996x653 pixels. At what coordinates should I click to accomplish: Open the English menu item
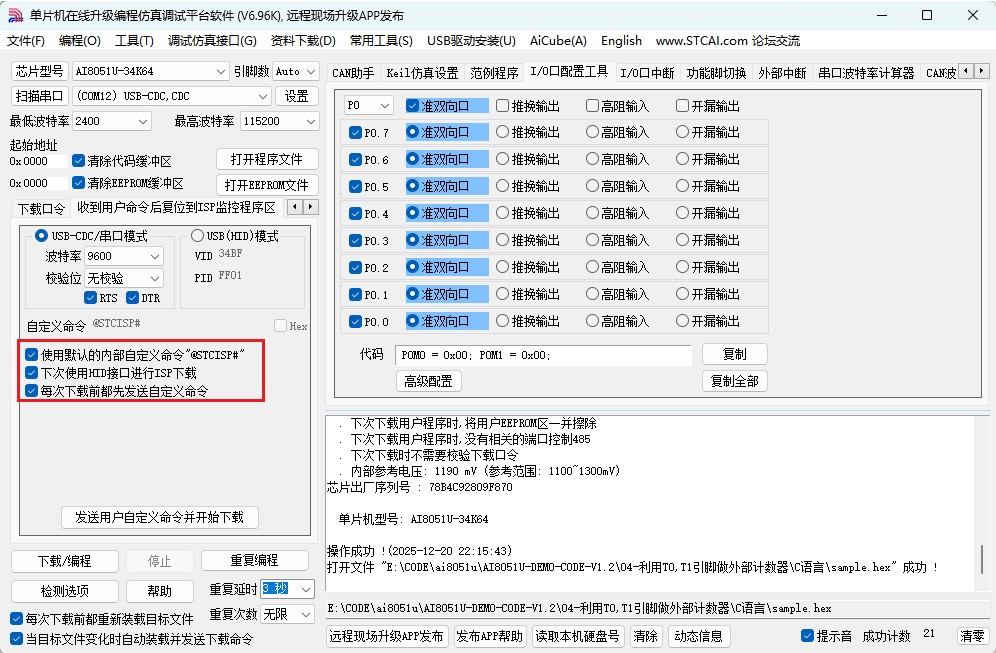pyautogui.click(x=621, y=41)
